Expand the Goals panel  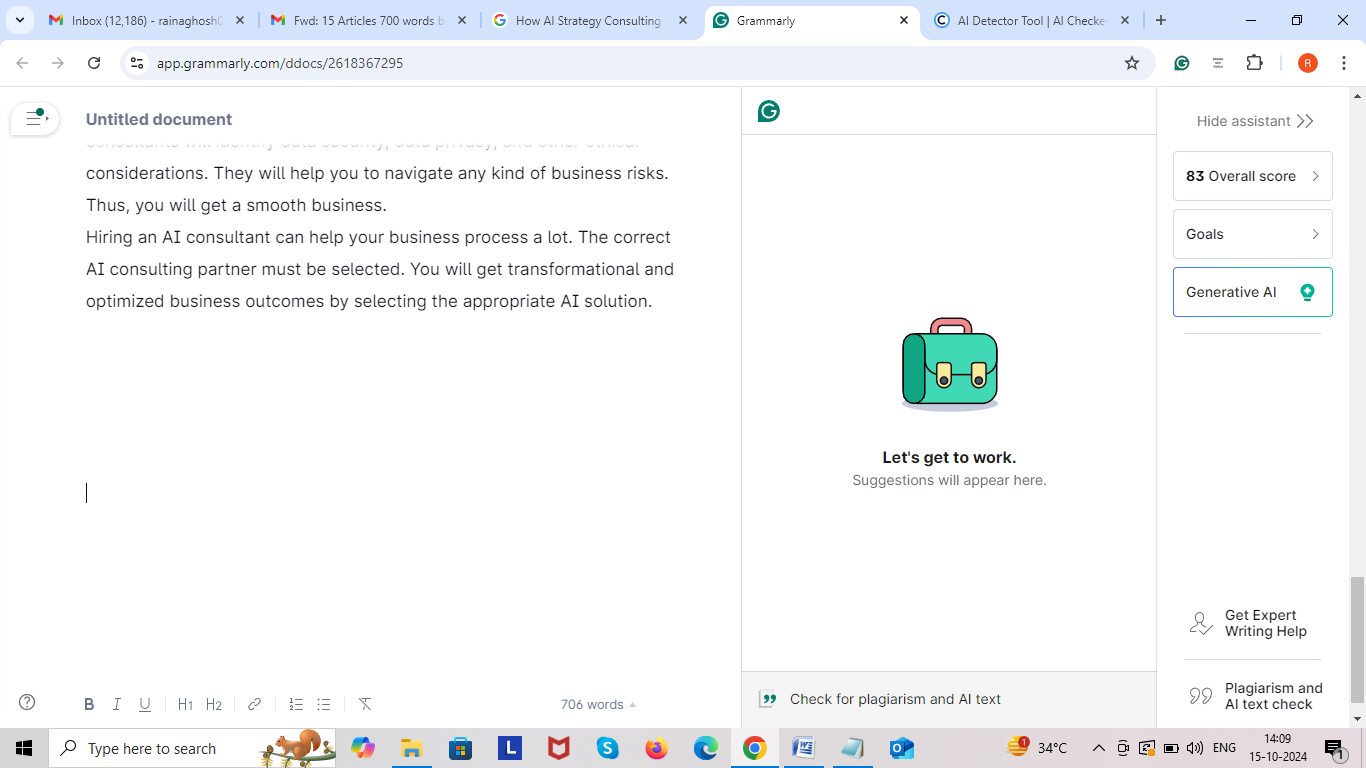(x=1253, y=234)
